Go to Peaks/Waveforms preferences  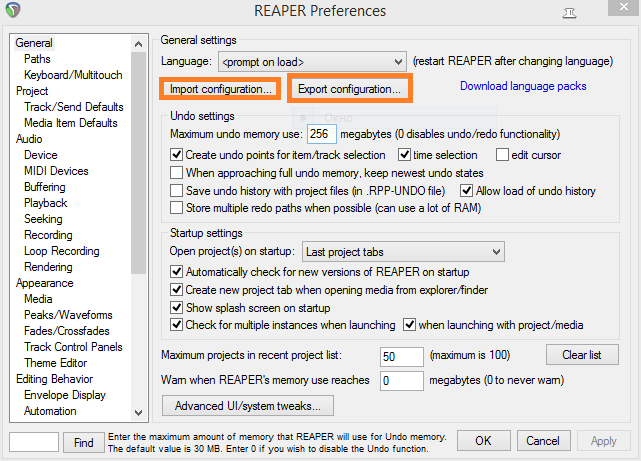point(70,315)
